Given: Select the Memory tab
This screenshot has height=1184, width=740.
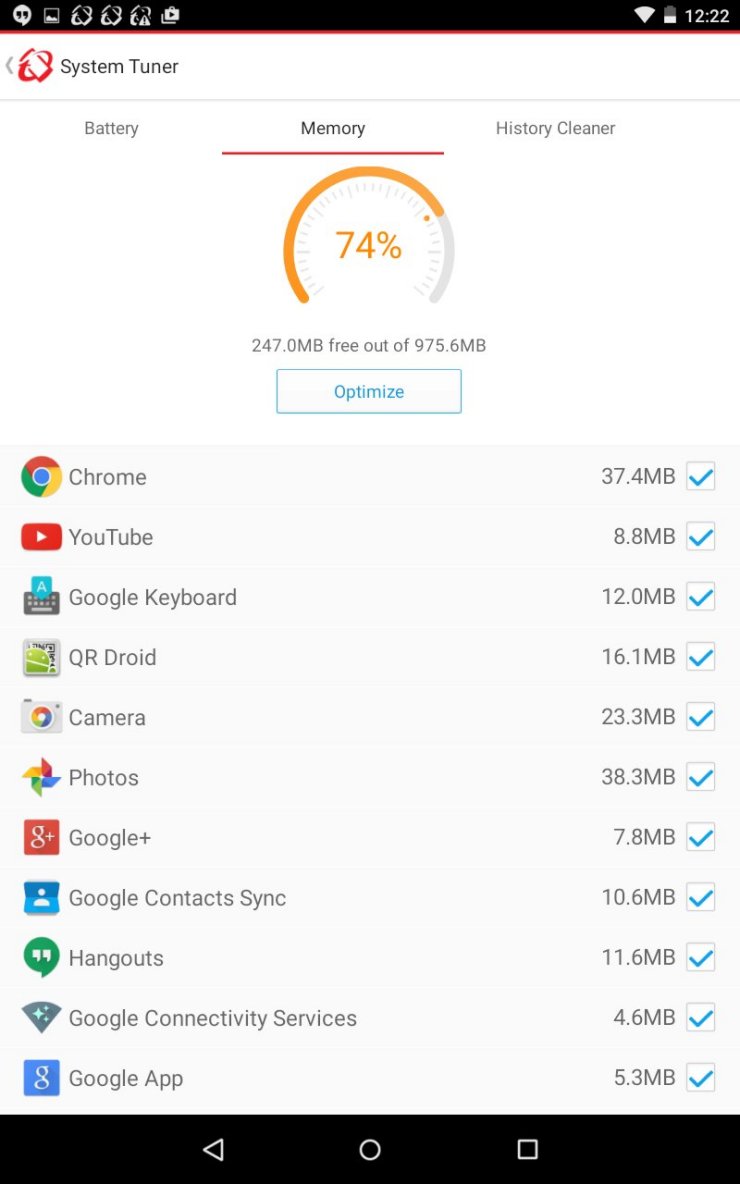Looking at the screenshot, I should click(x=333, y=128).
